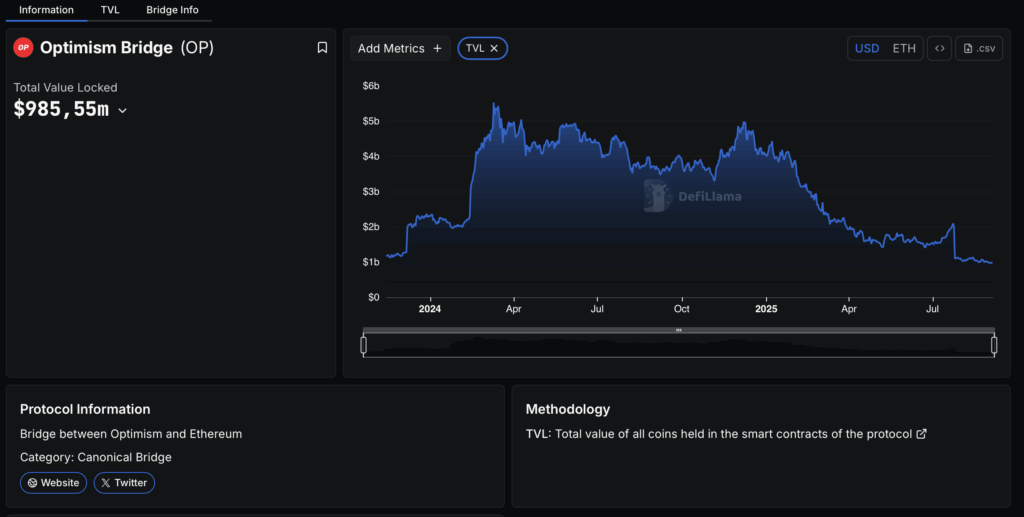The image size is (1024, 517).
Task: Click the $6b y-axis label
Action: pos(371,86)
